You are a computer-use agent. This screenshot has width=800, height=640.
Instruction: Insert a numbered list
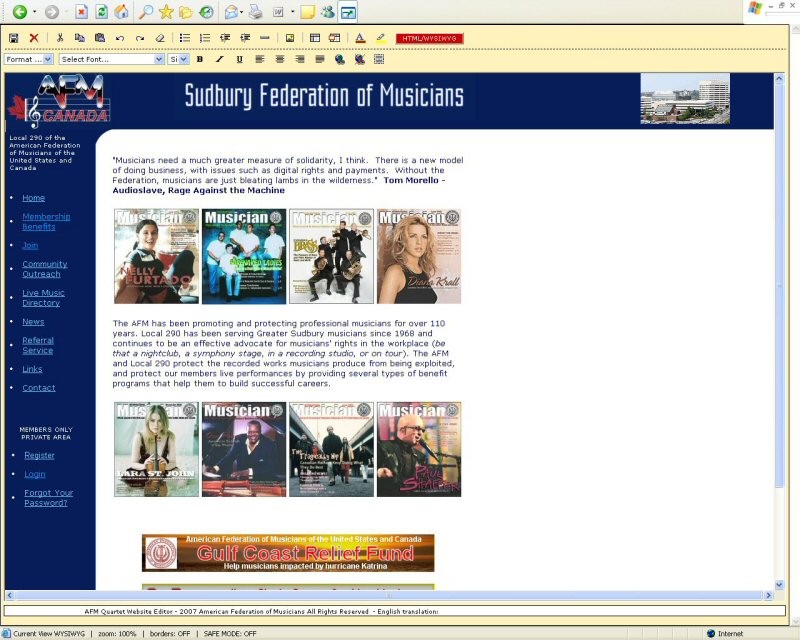click(x=205, y=38)
